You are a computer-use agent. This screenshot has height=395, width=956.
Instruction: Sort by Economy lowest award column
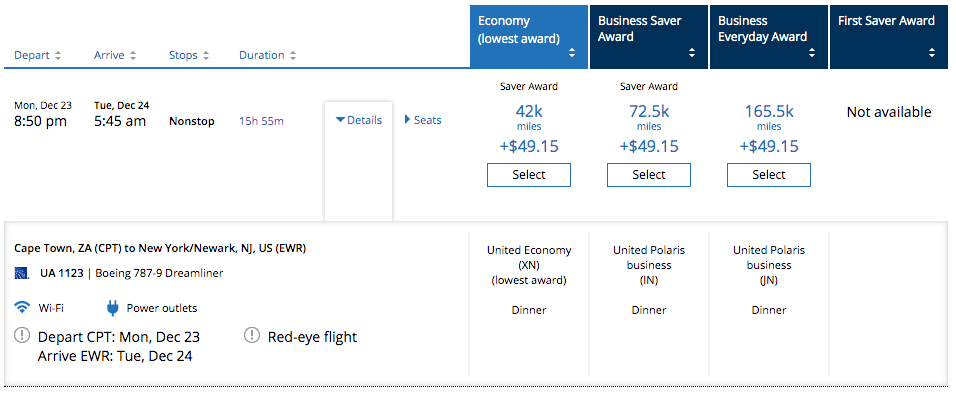[571, 53]
